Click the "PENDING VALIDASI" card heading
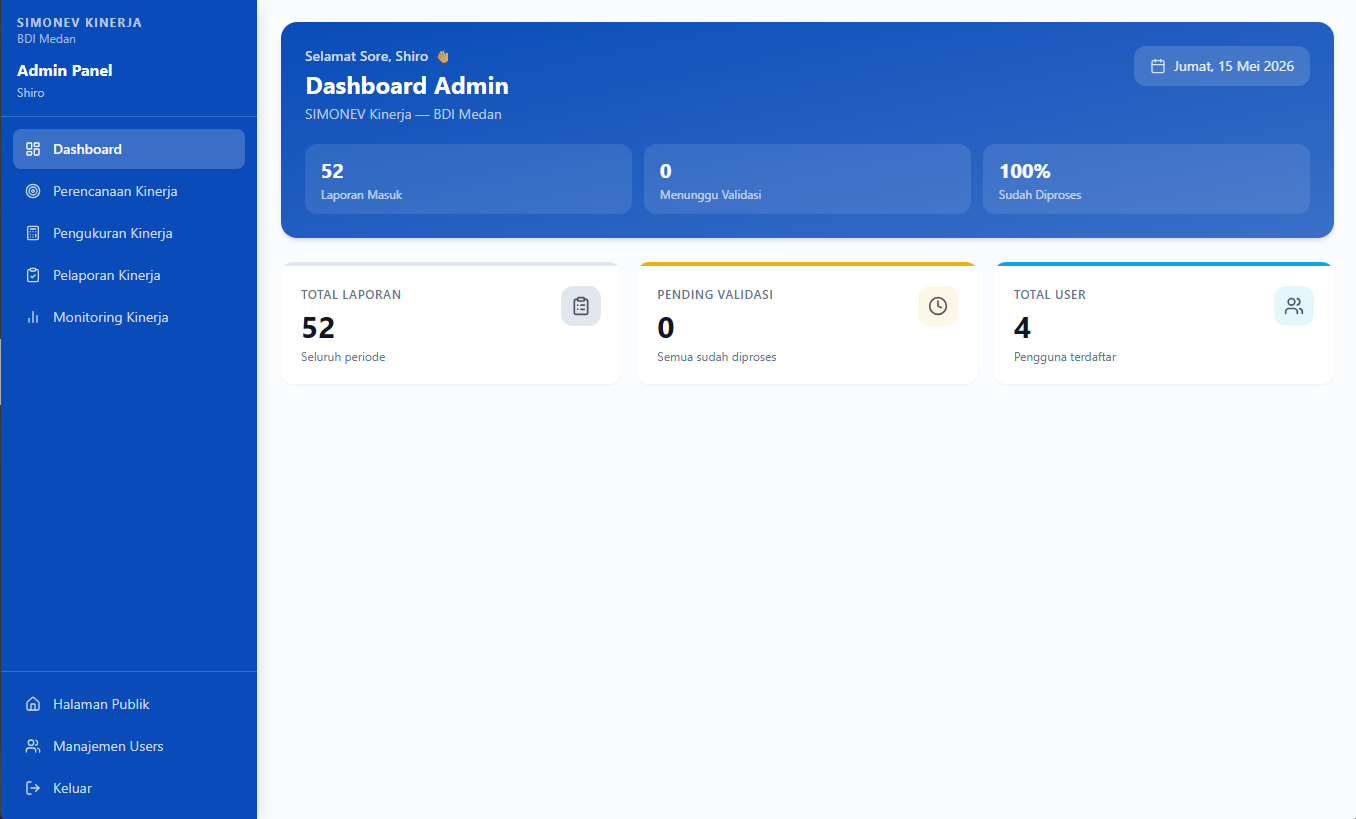1356x819 pixels. click(x=715, y=295)
